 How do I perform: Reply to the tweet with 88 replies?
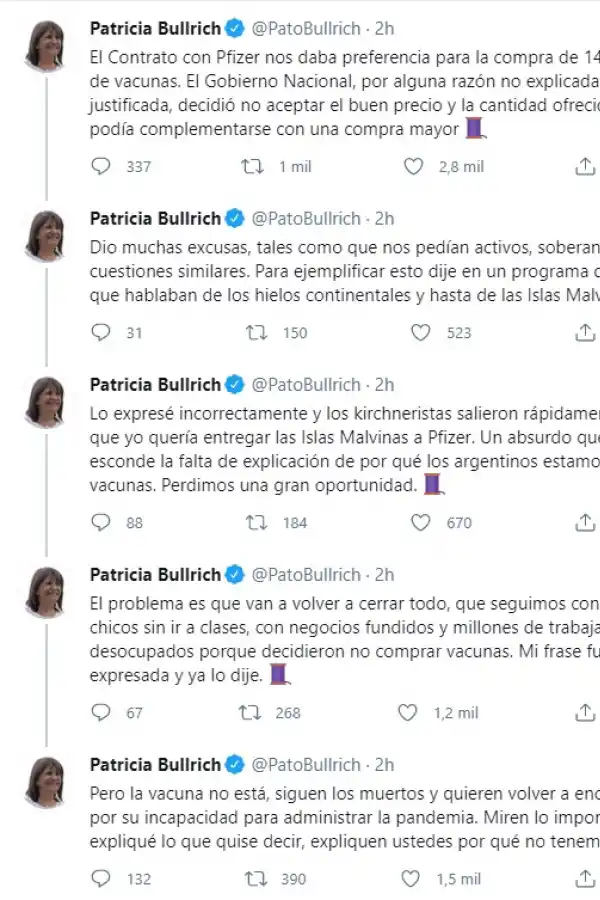pos(100,521)
